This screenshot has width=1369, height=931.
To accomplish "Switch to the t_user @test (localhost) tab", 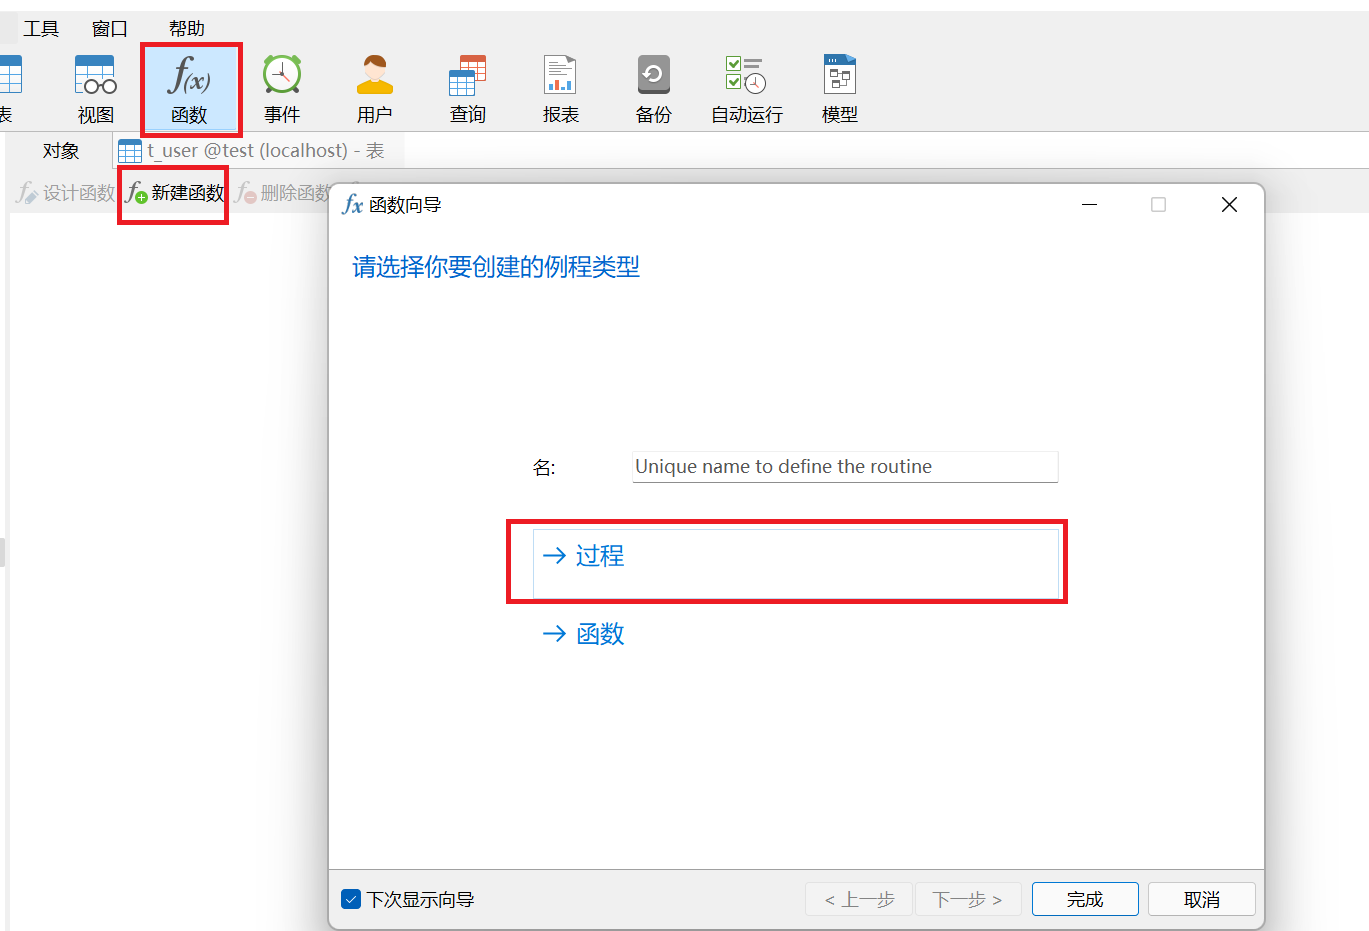I will click(x=259, y=151).
